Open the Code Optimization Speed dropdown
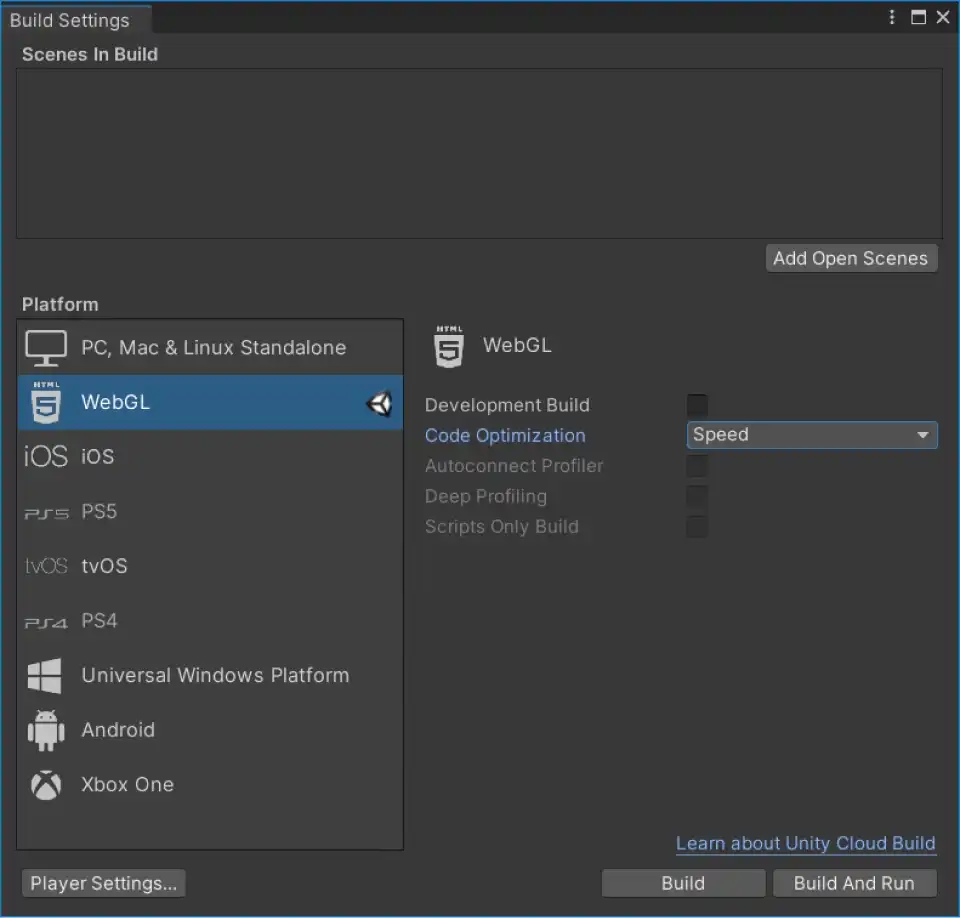 (811, 435)
